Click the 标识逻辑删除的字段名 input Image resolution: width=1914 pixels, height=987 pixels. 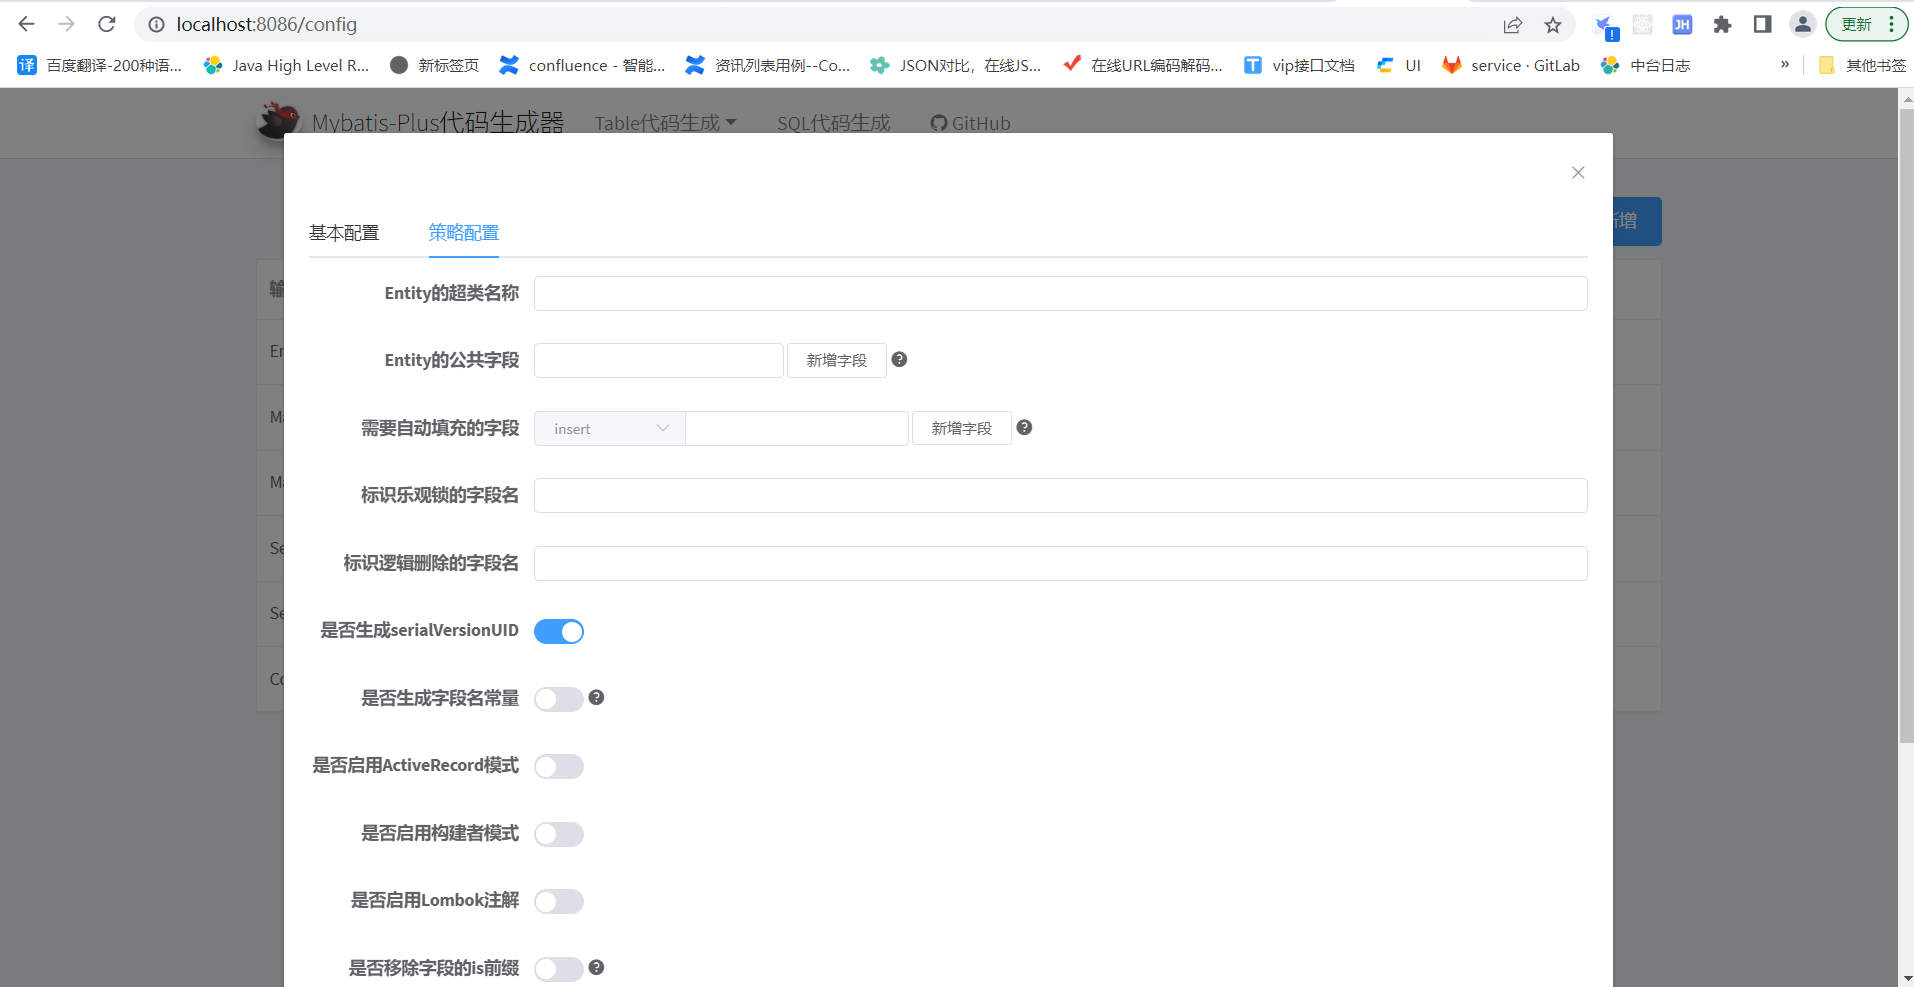coord(1060,563)
